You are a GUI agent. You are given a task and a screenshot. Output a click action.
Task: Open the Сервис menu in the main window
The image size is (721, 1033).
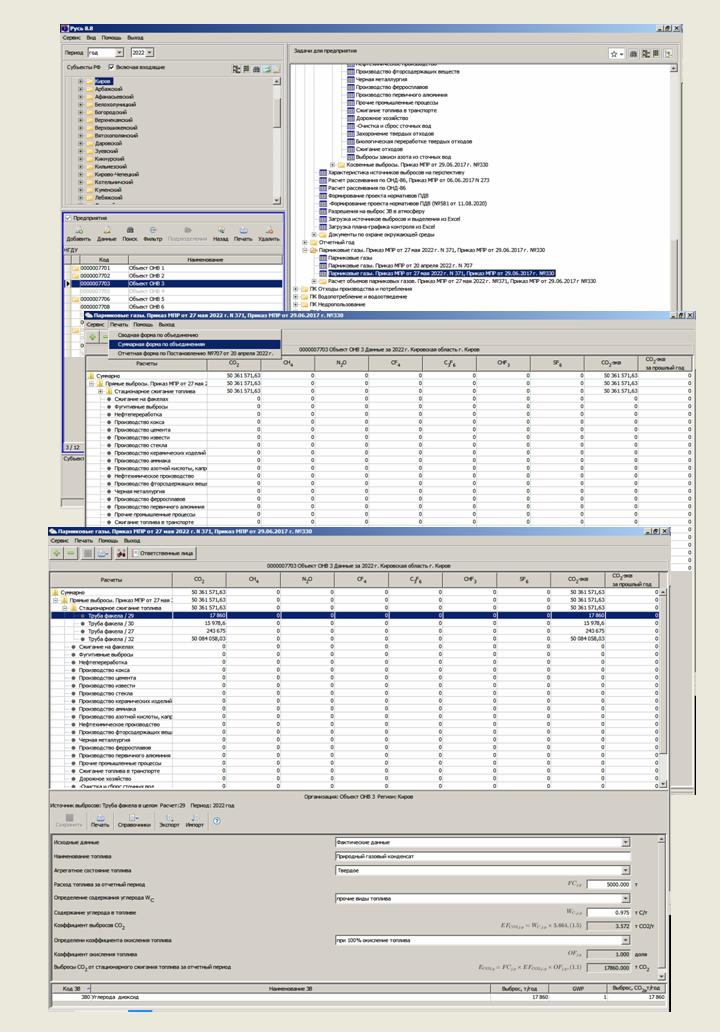click(71, 37)
